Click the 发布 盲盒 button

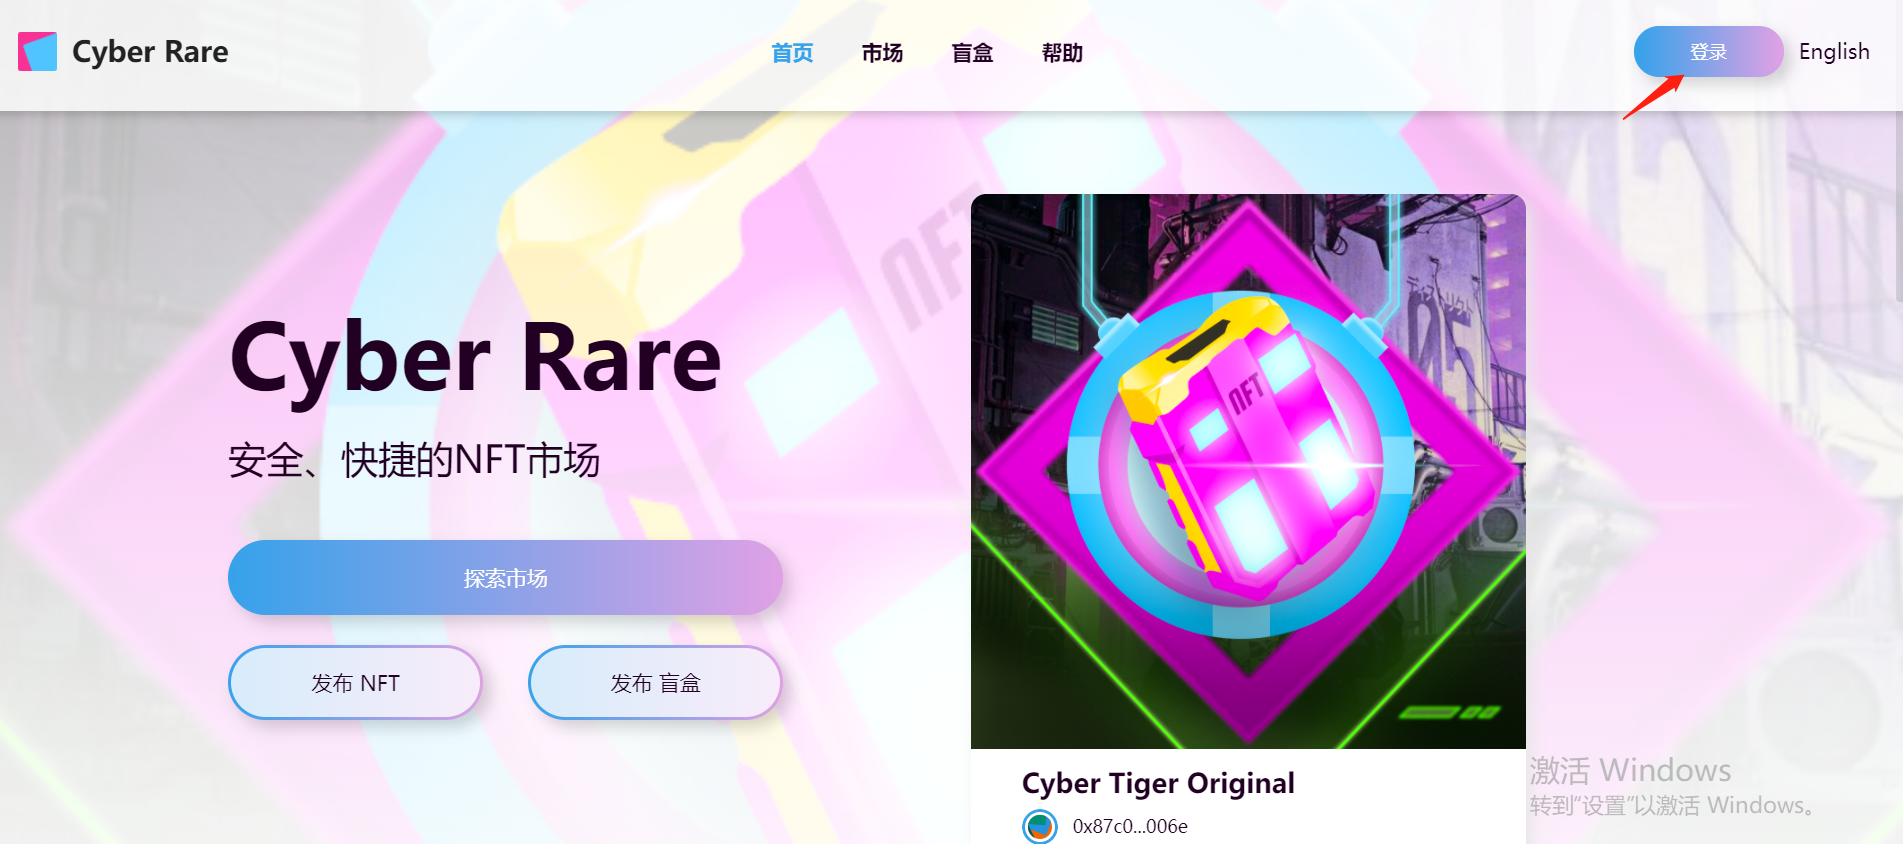coord(655,683)
